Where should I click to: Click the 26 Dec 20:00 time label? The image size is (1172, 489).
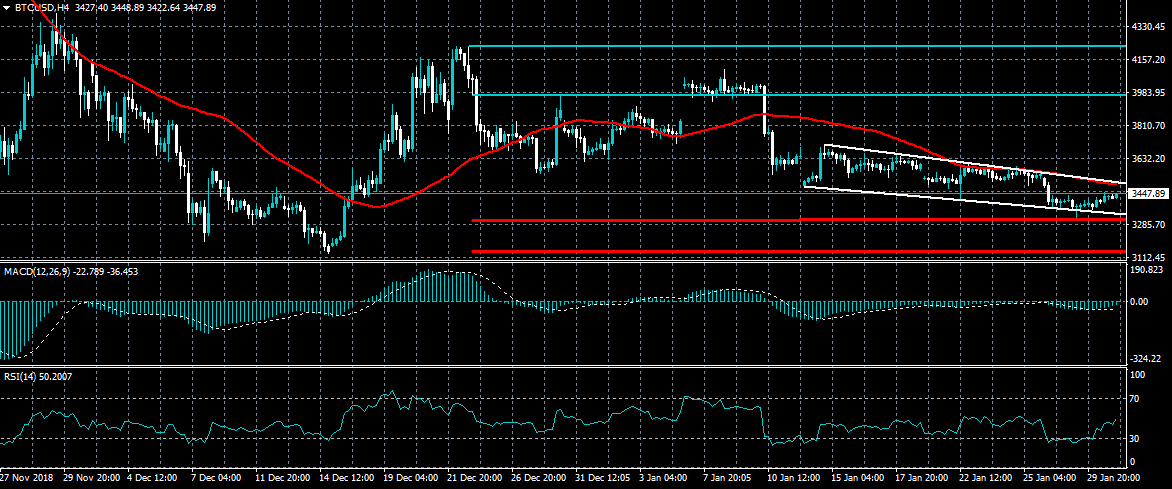coord(540,477)
